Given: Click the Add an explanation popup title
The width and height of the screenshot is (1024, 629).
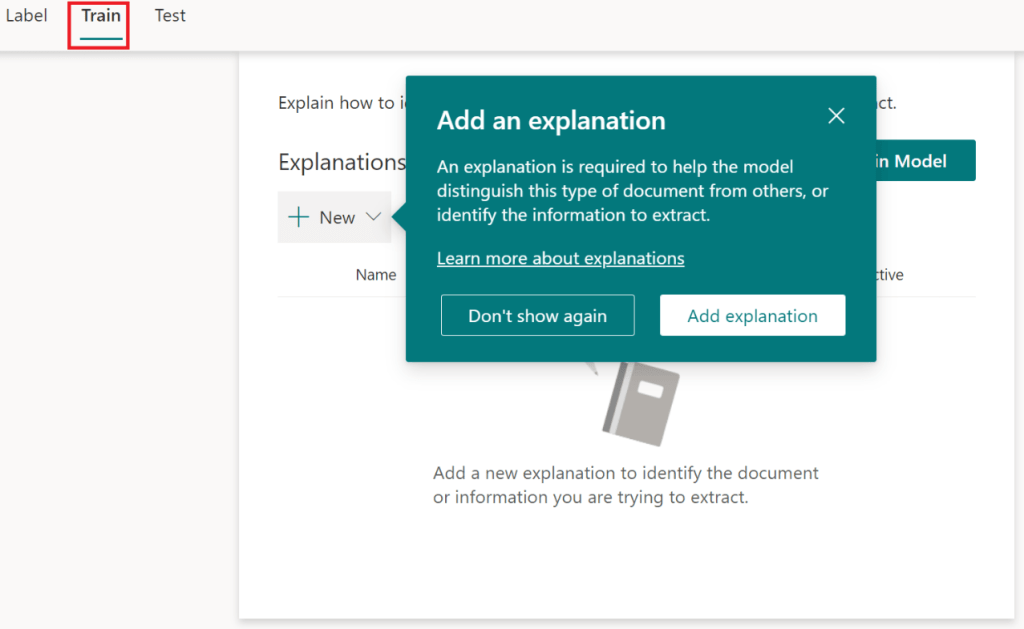Looking at the screenshot, I should pyautogui.click(x=551, y=121).
